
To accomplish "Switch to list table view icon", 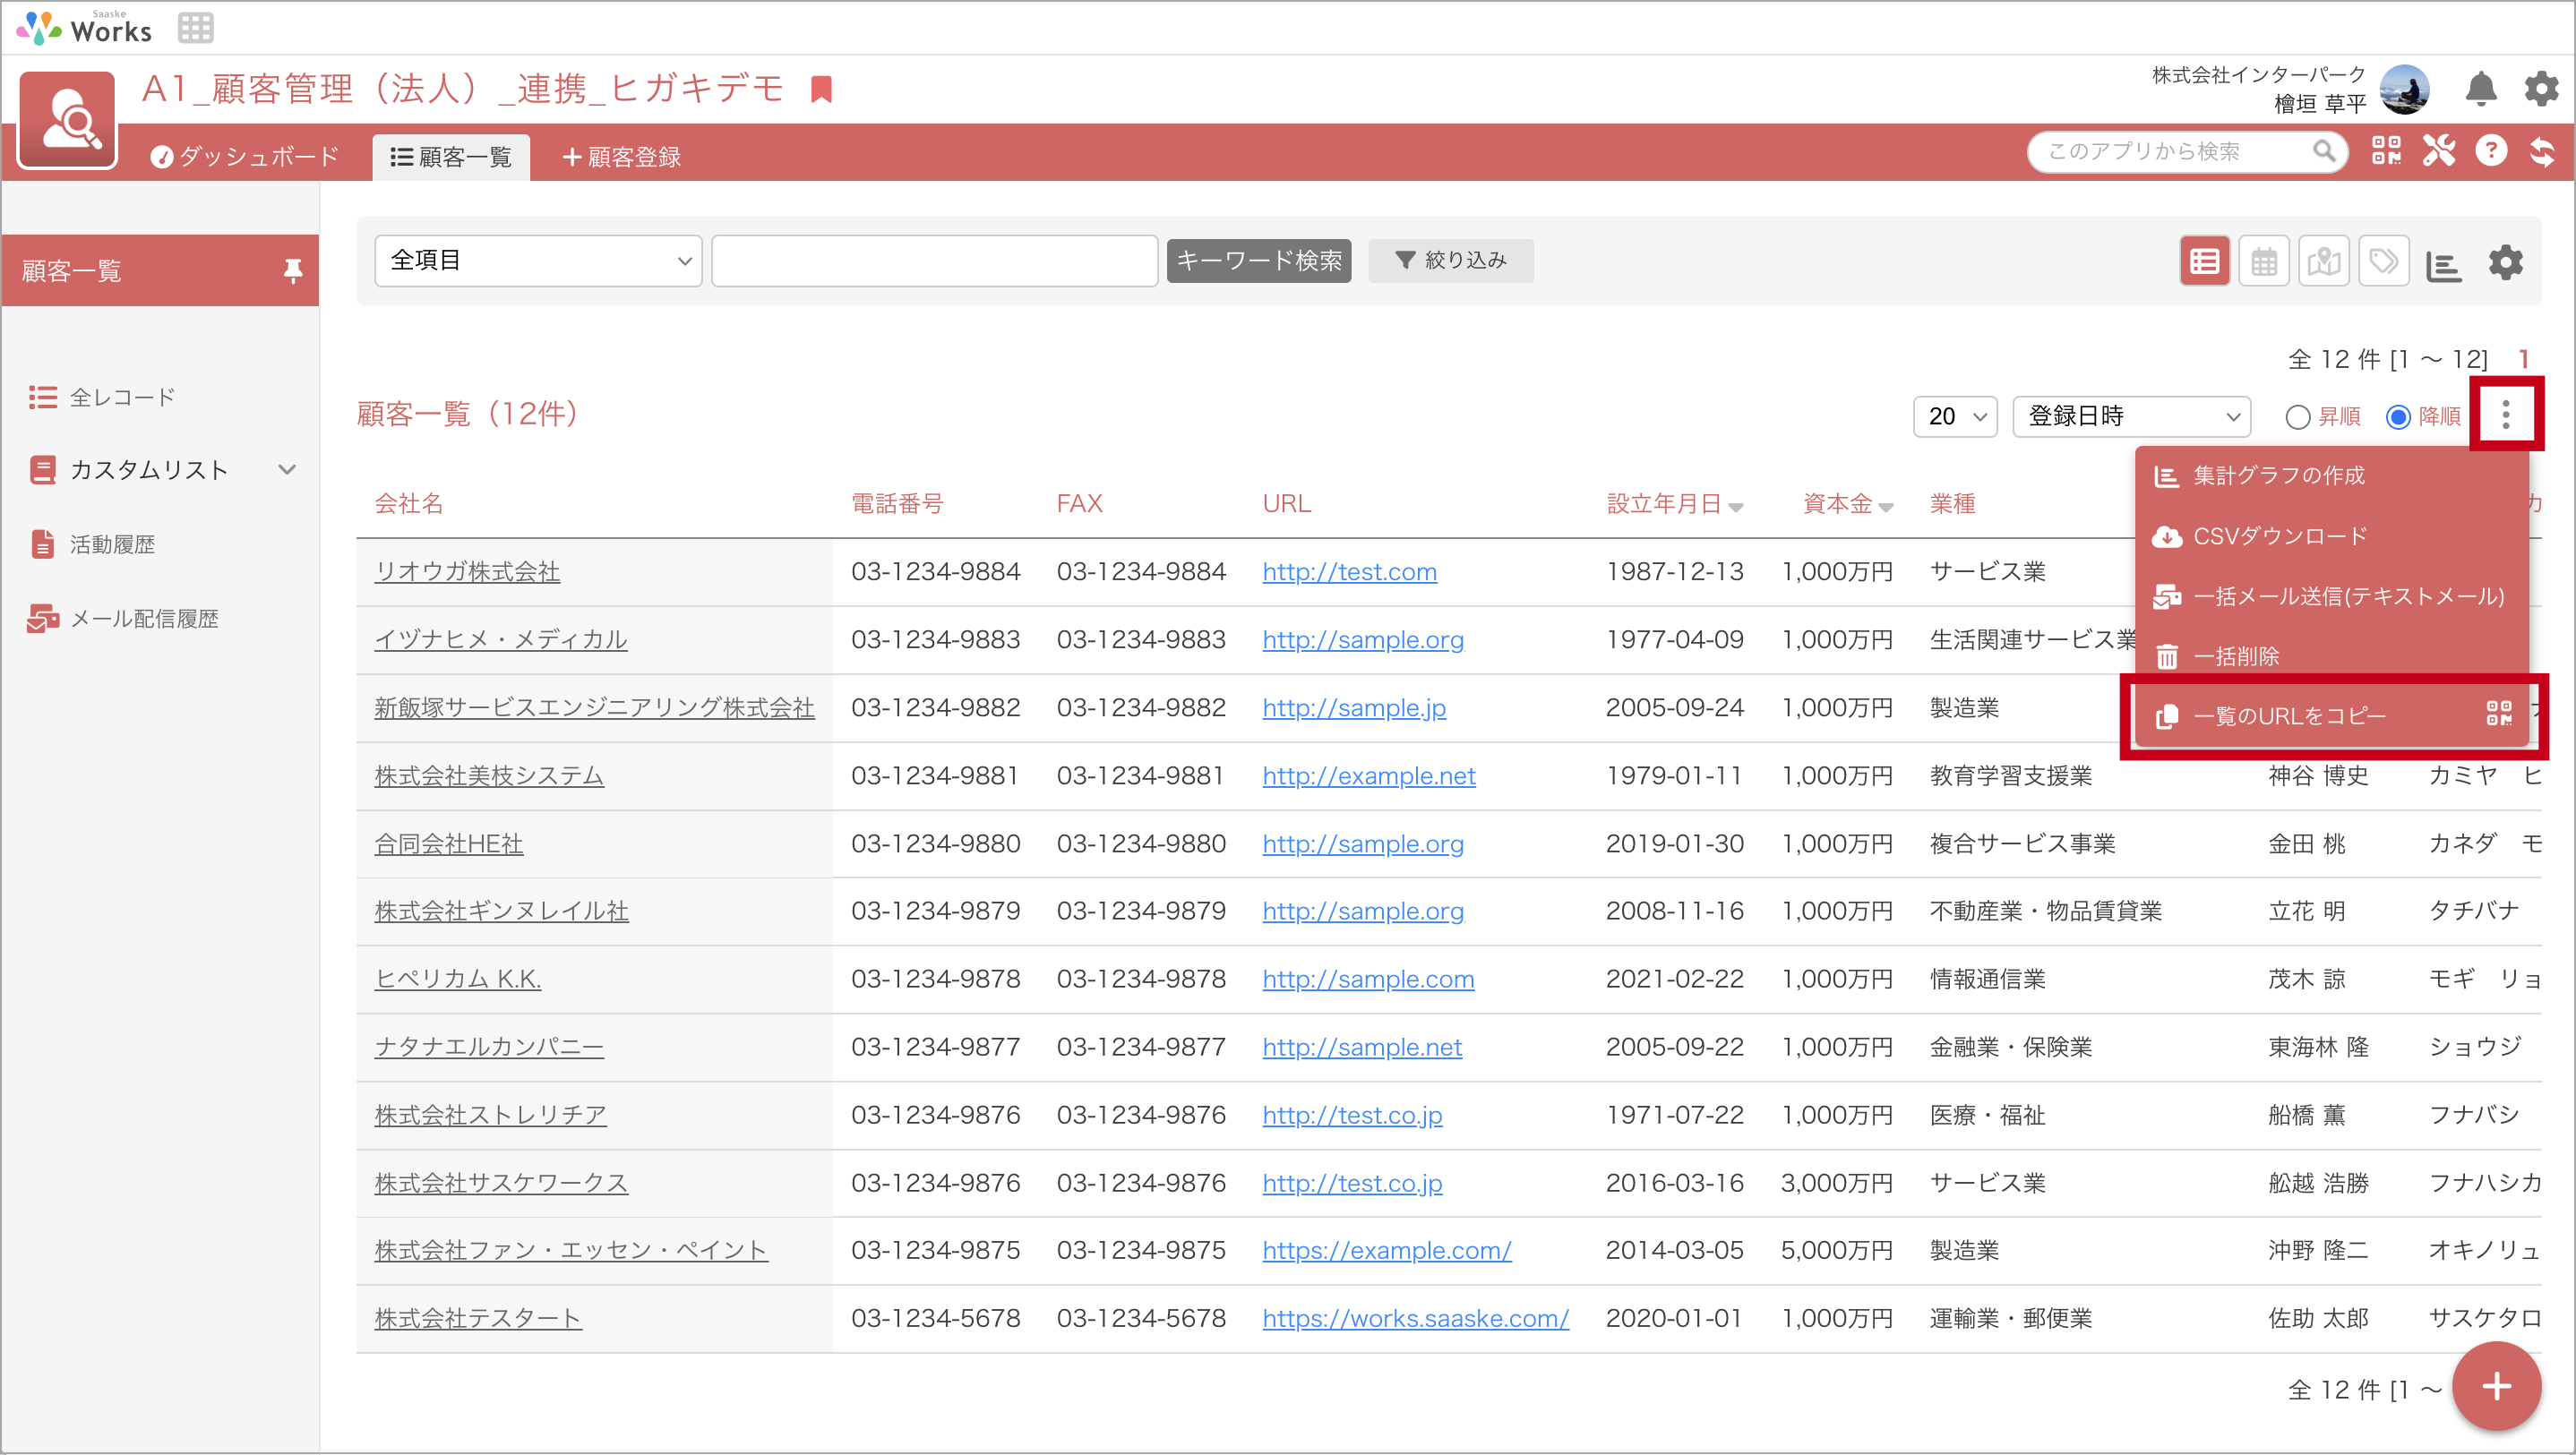I will point(2204,262).
